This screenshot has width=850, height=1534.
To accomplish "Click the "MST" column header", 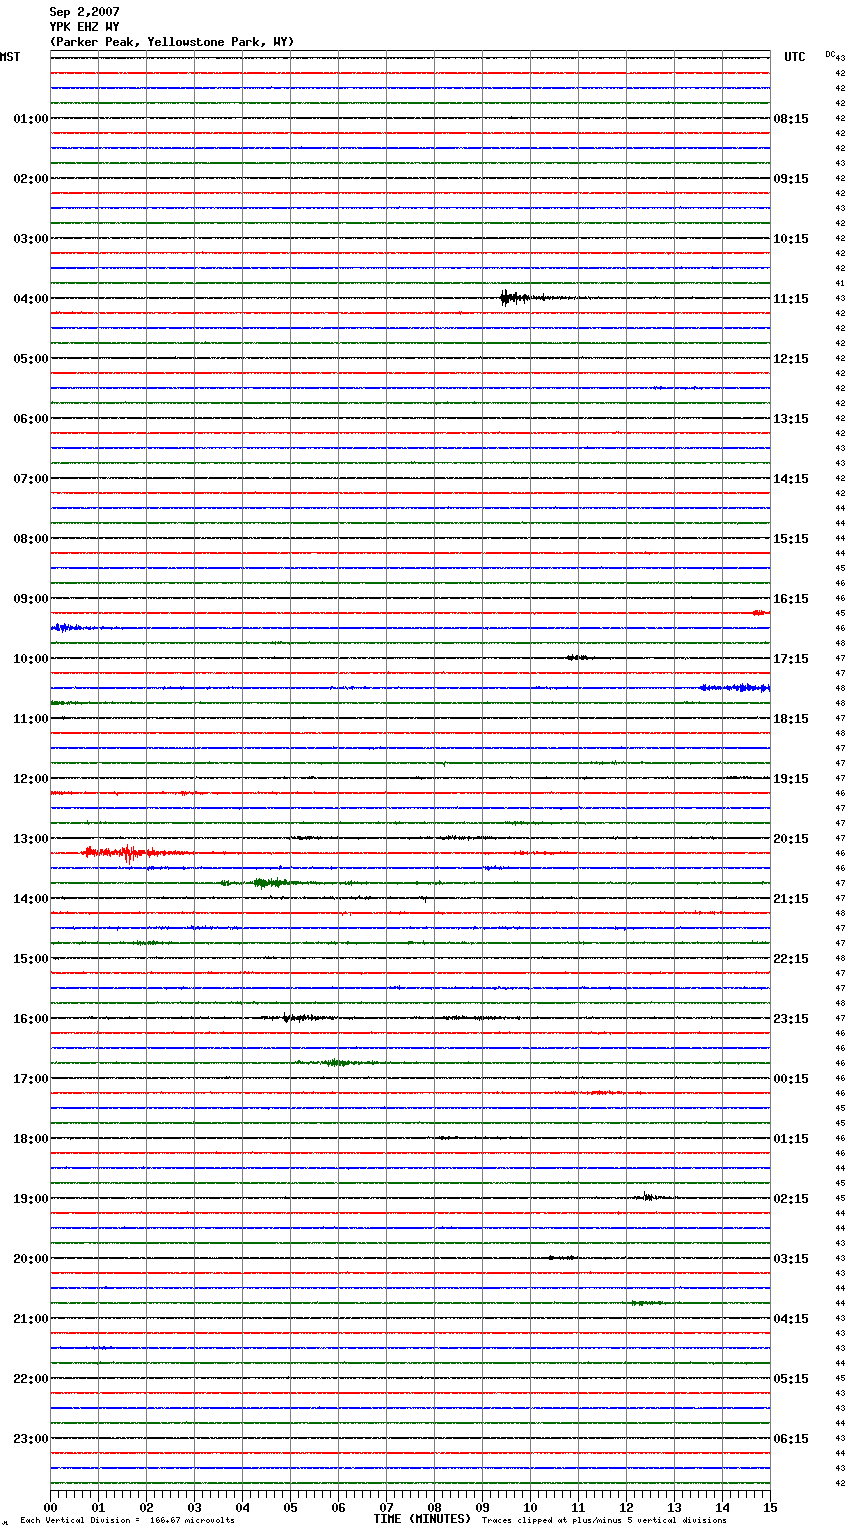I will pos(10,57).
